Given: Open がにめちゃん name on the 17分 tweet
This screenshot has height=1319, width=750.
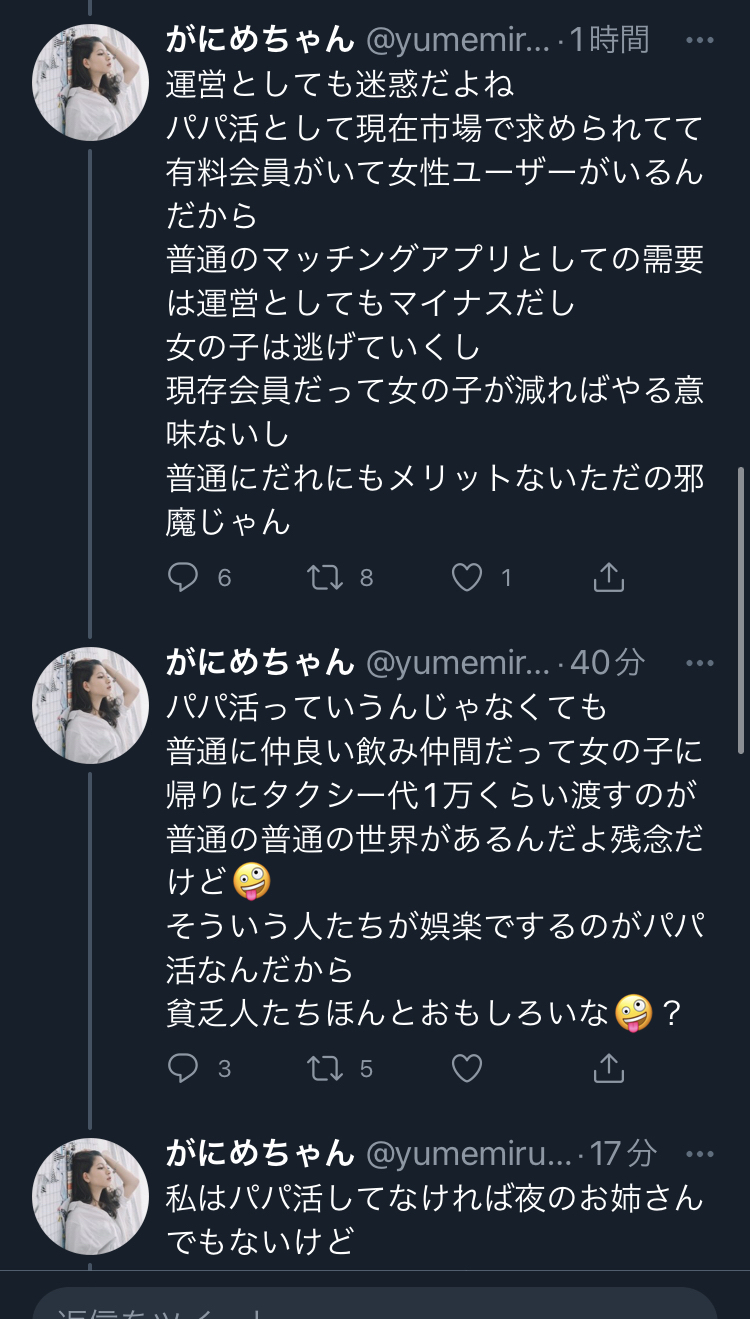Looking at the screenshot, I should 260,1154.
